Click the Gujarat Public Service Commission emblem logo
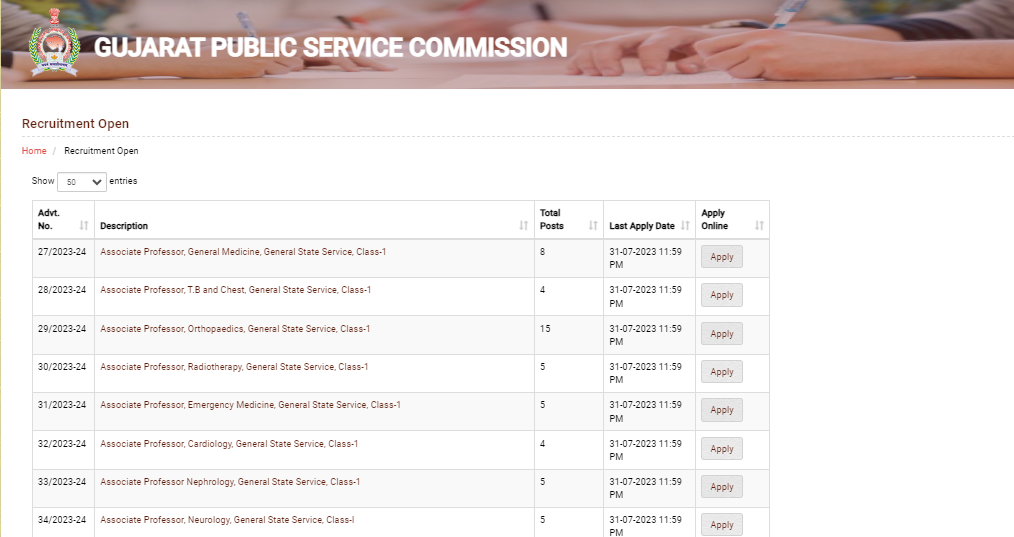The image size is (1014, 537). pos(54,43)
